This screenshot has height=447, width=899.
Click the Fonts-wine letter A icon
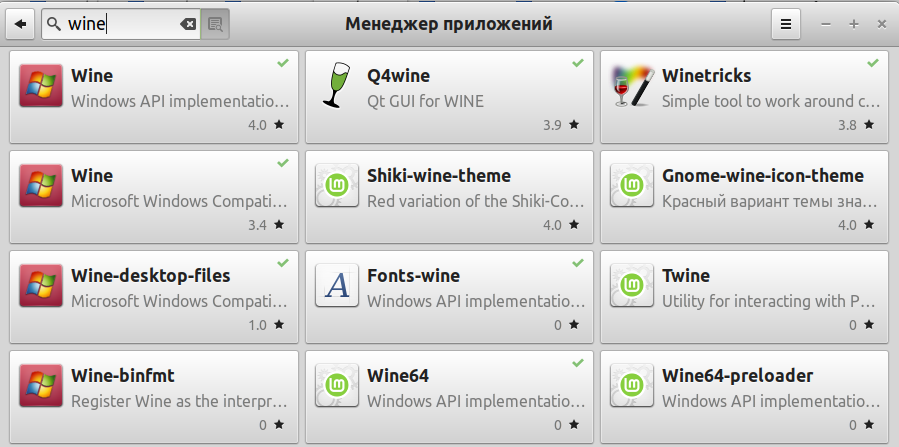[x=337, y=285]
